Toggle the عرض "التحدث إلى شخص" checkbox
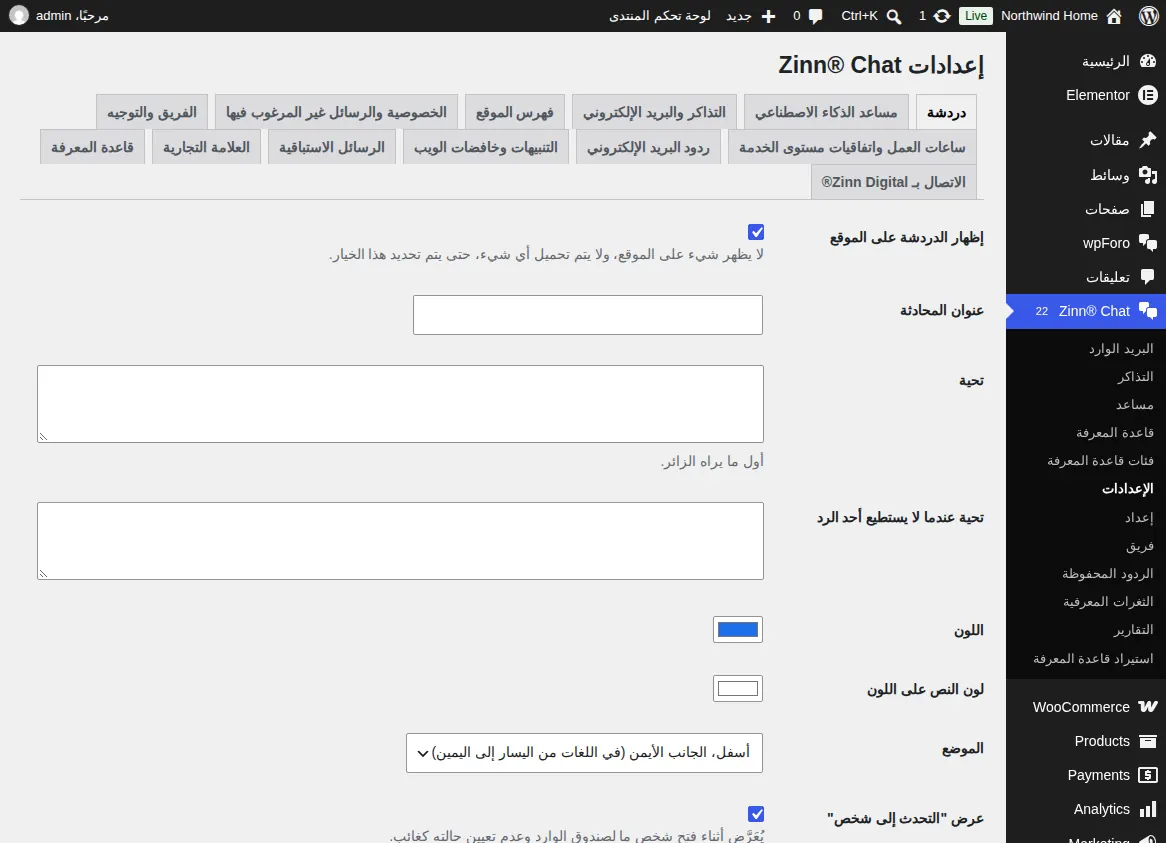The image size is (1166, 843). [x=756, y=814]
